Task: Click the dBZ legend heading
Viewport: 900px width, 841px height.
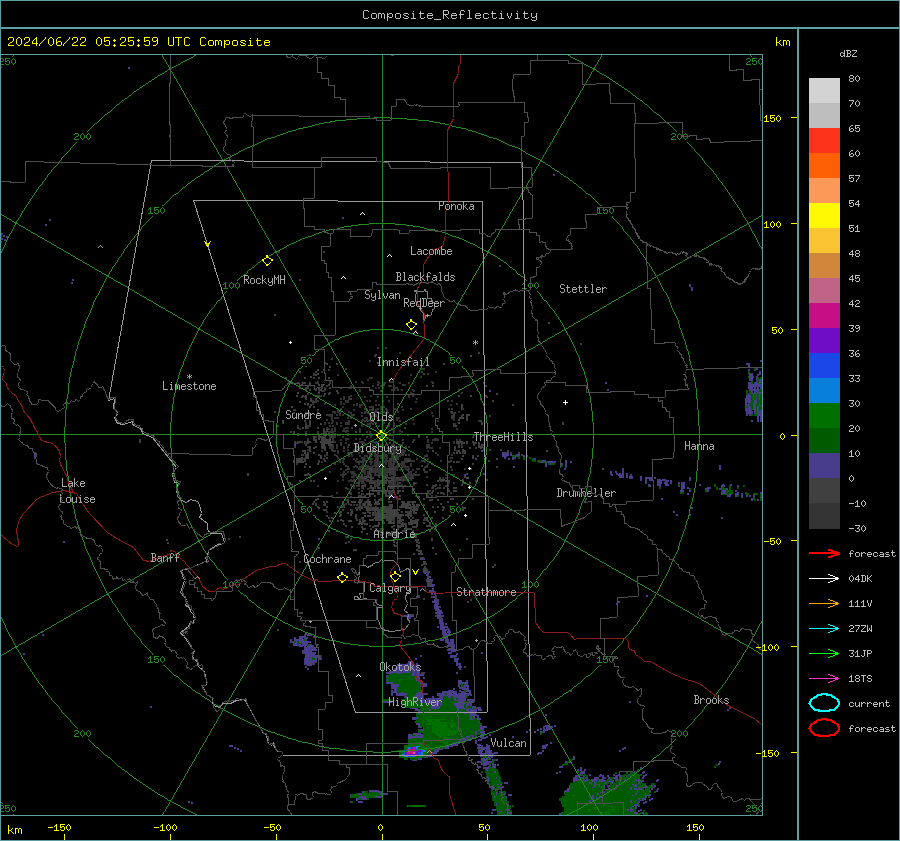Action: 848,53
